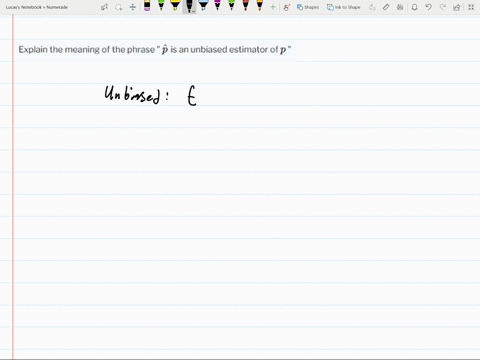Viewport: 480px width, 360px height.
Task: Pick the green pen next to the red pen
Action: pos(231,6)
